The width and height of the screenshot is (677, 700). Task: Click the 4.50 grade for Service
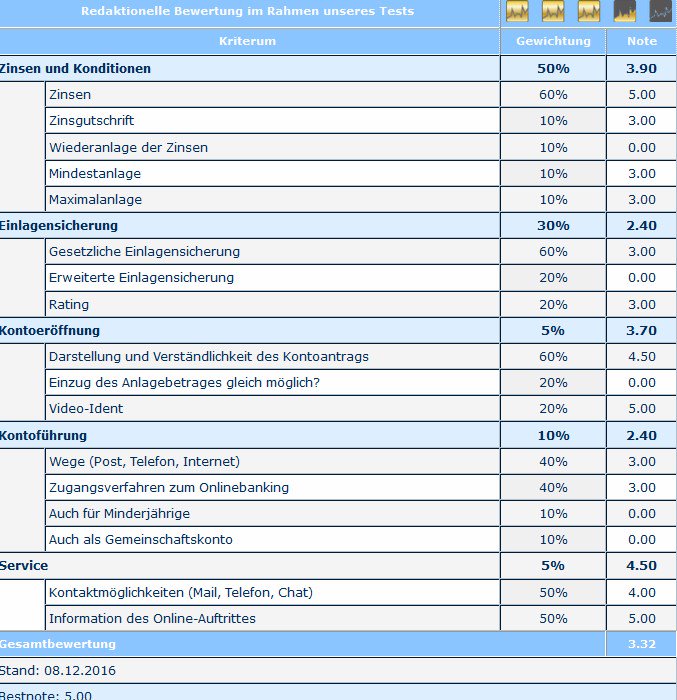pyautogui.click(x=641, y=566)
